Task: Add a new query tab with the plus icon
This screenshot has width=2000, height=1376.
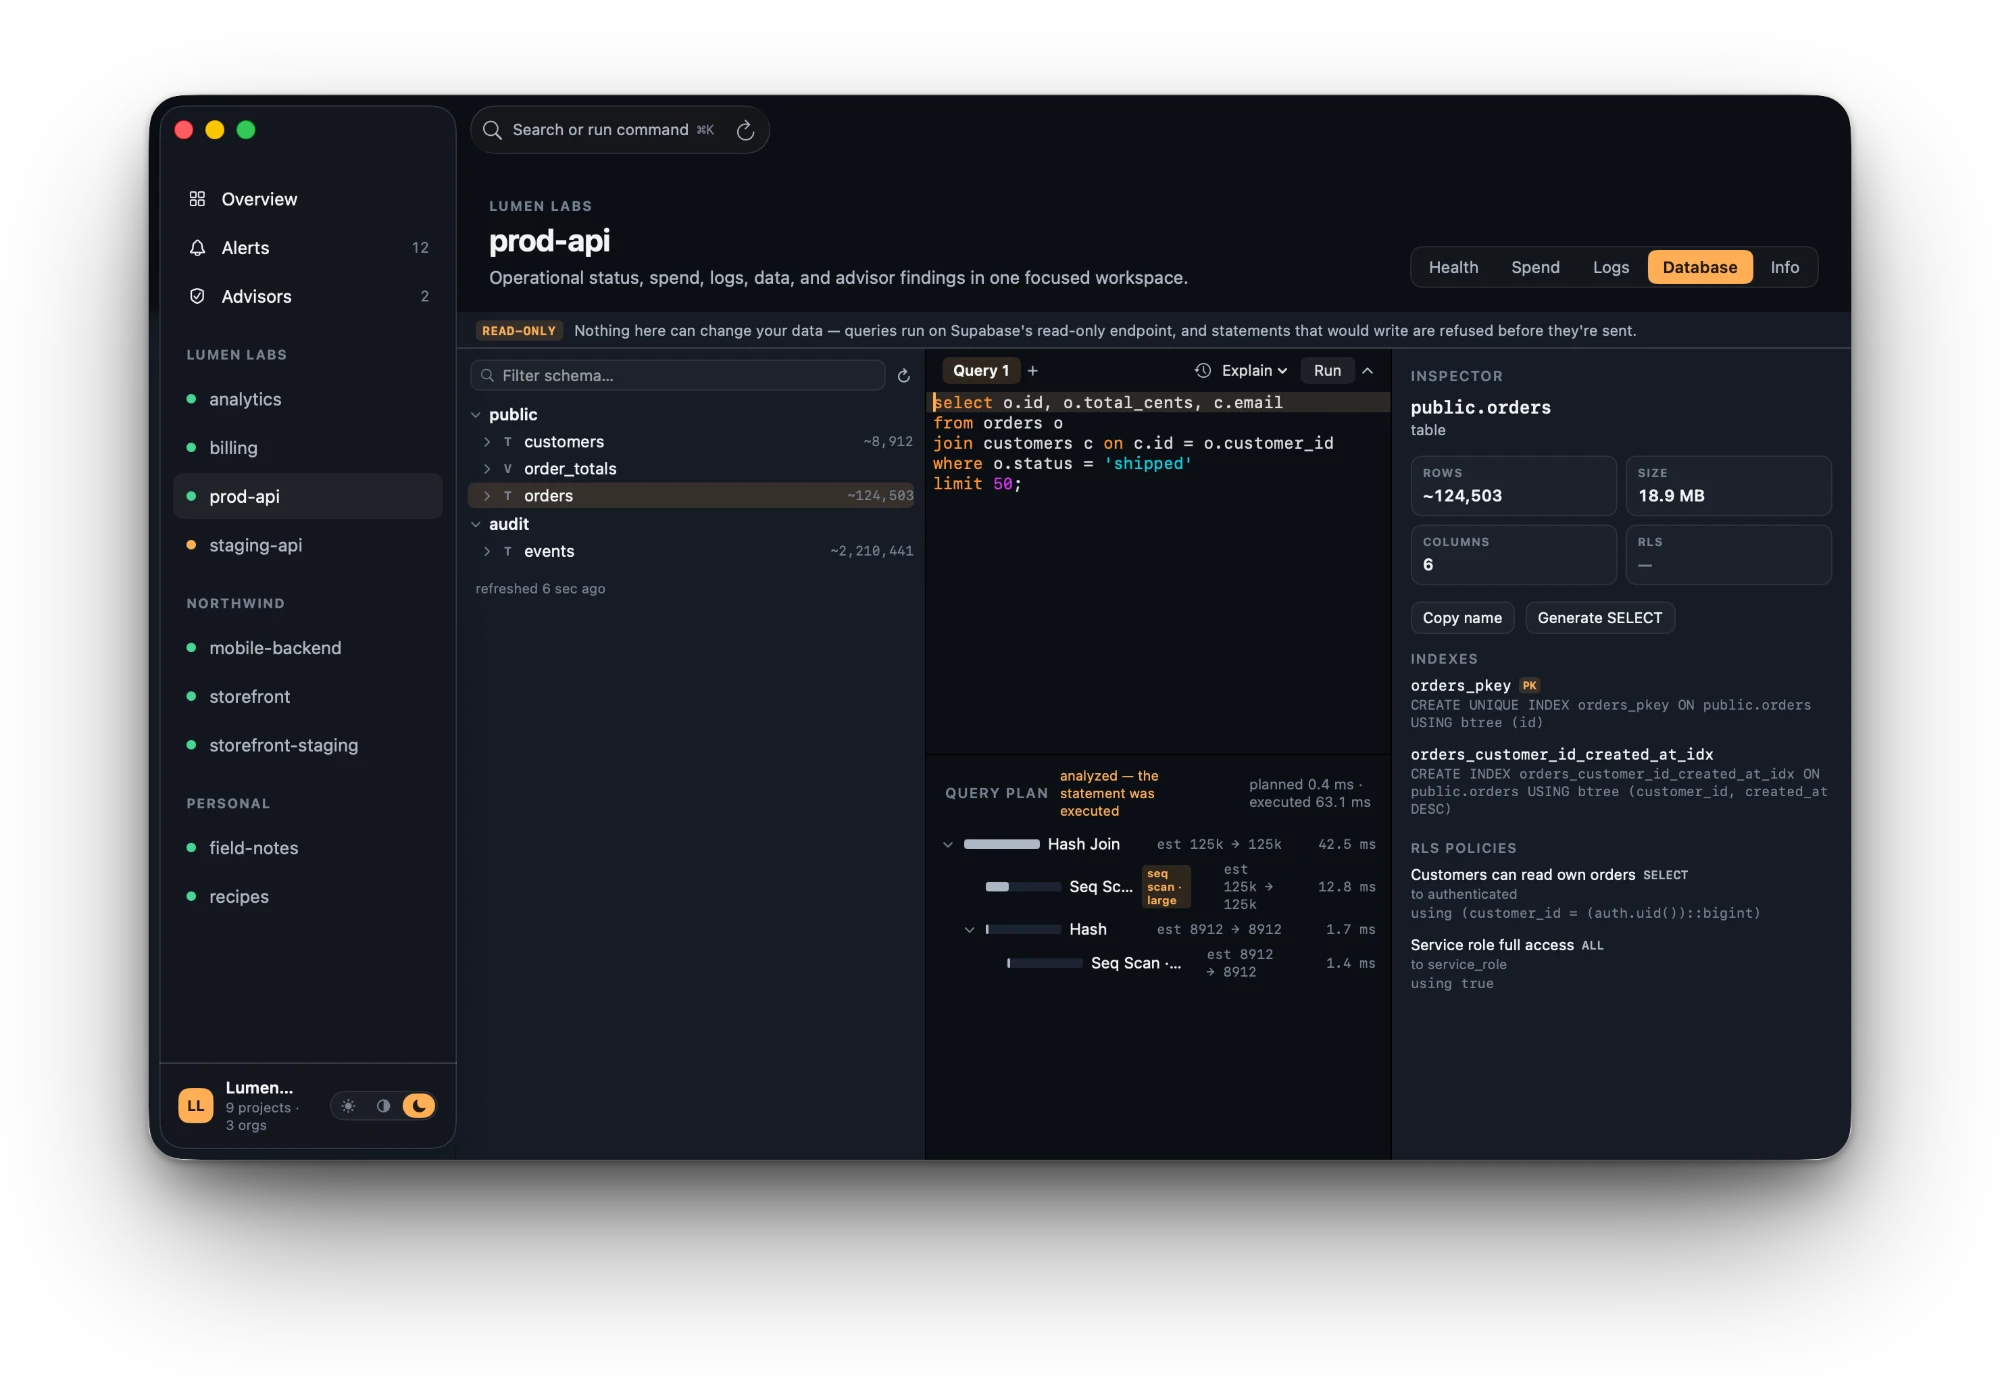Action: tap(1033, 371)
